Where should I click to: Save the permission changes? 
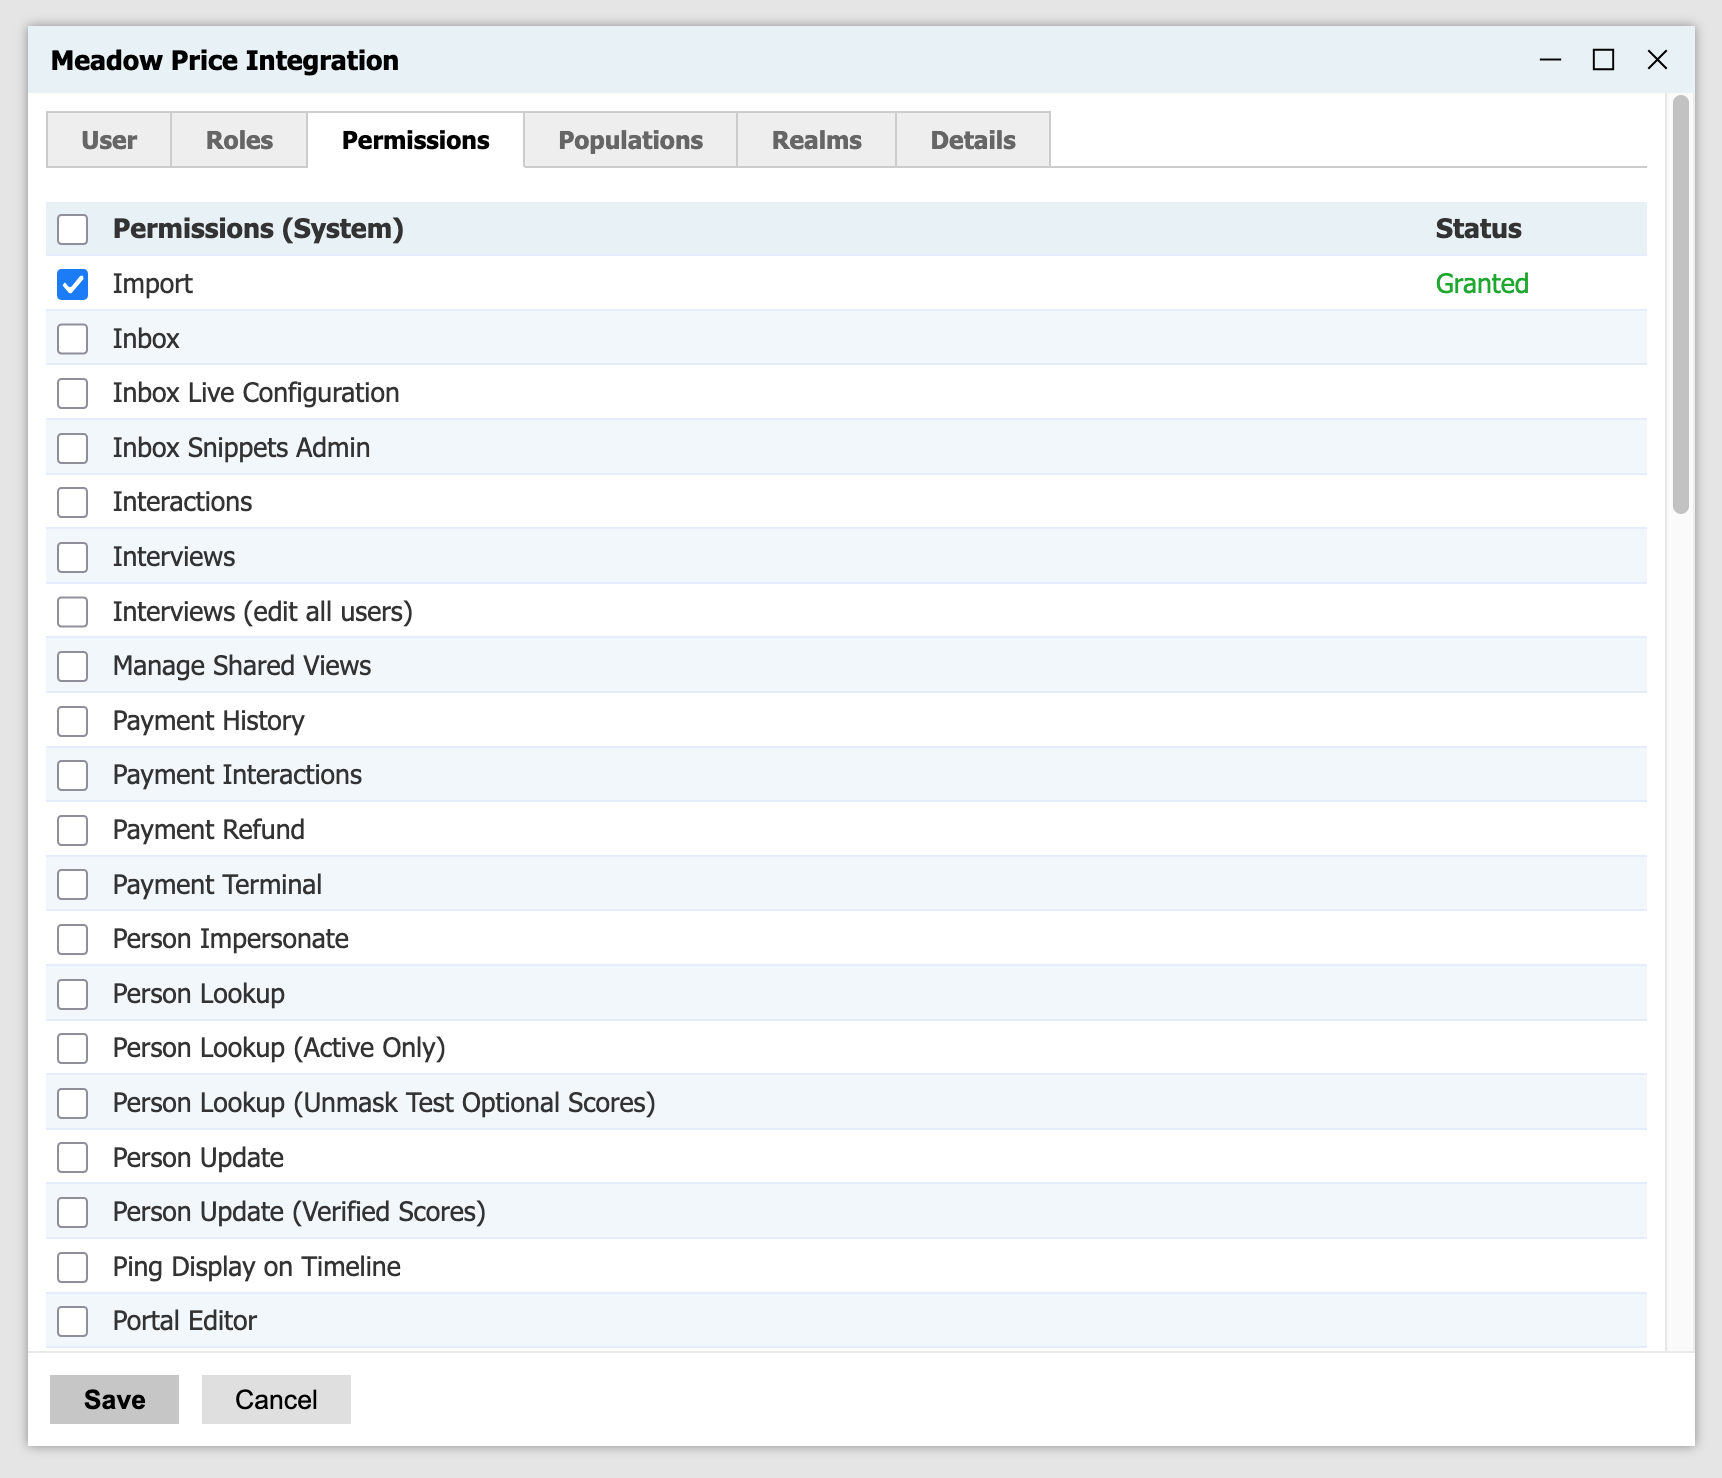[114, 1399]
